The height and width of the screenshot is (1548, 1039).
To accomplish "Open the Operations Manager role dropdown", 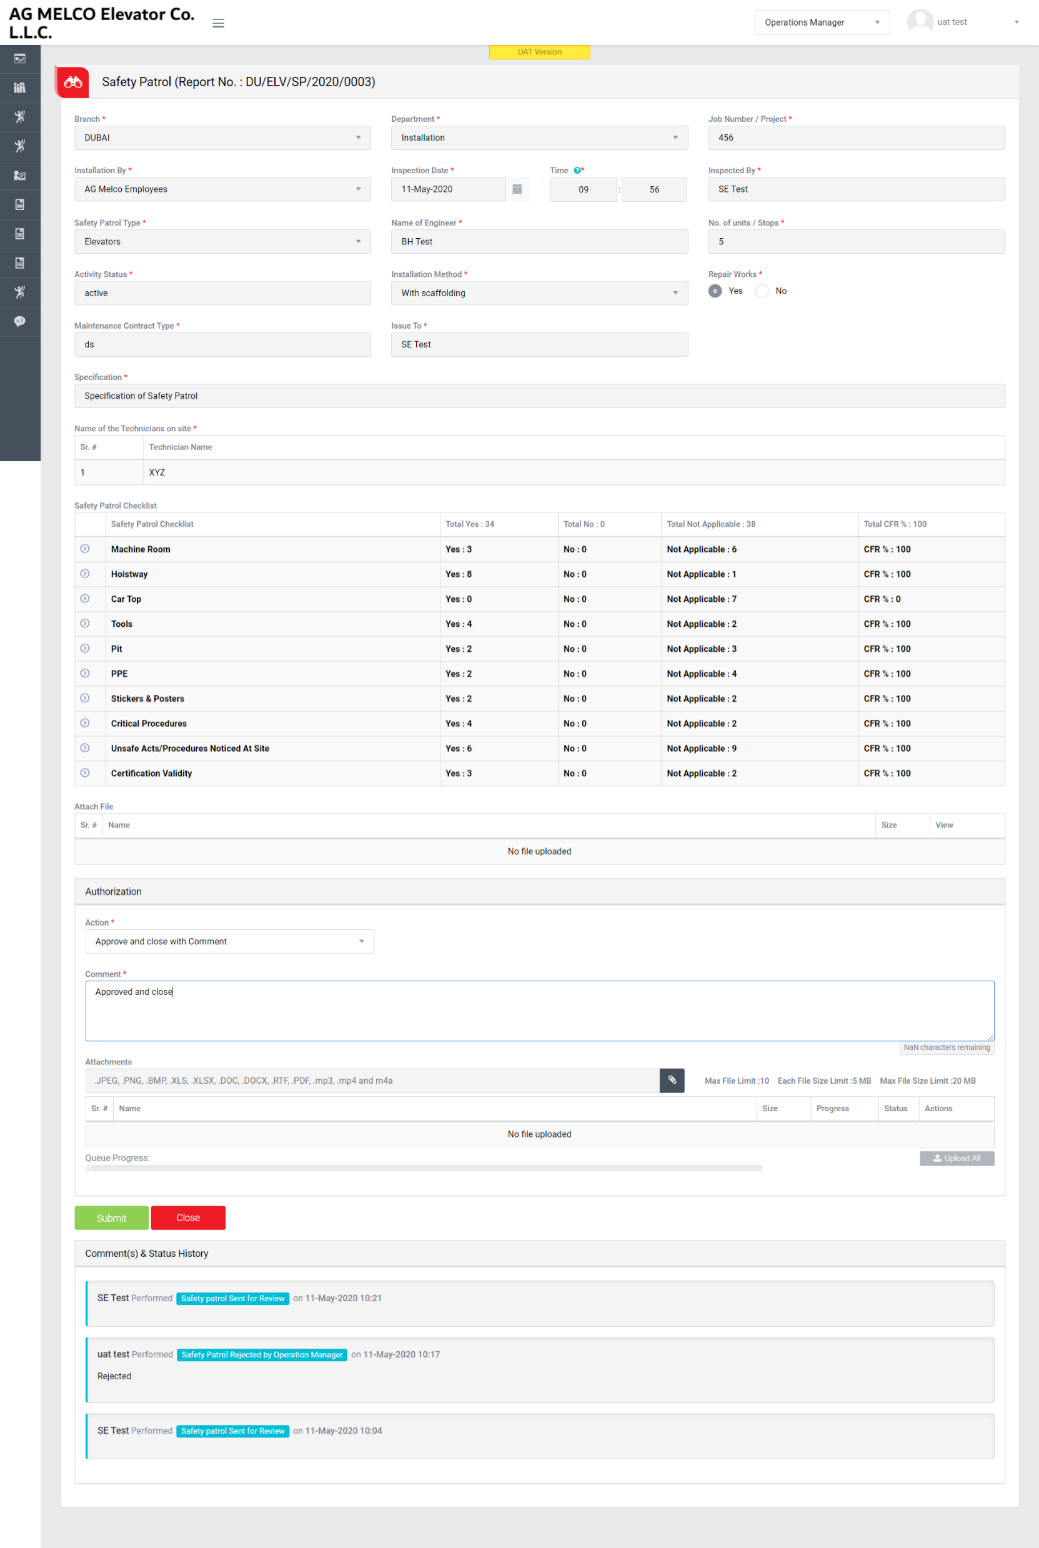I will click(822, 22).
